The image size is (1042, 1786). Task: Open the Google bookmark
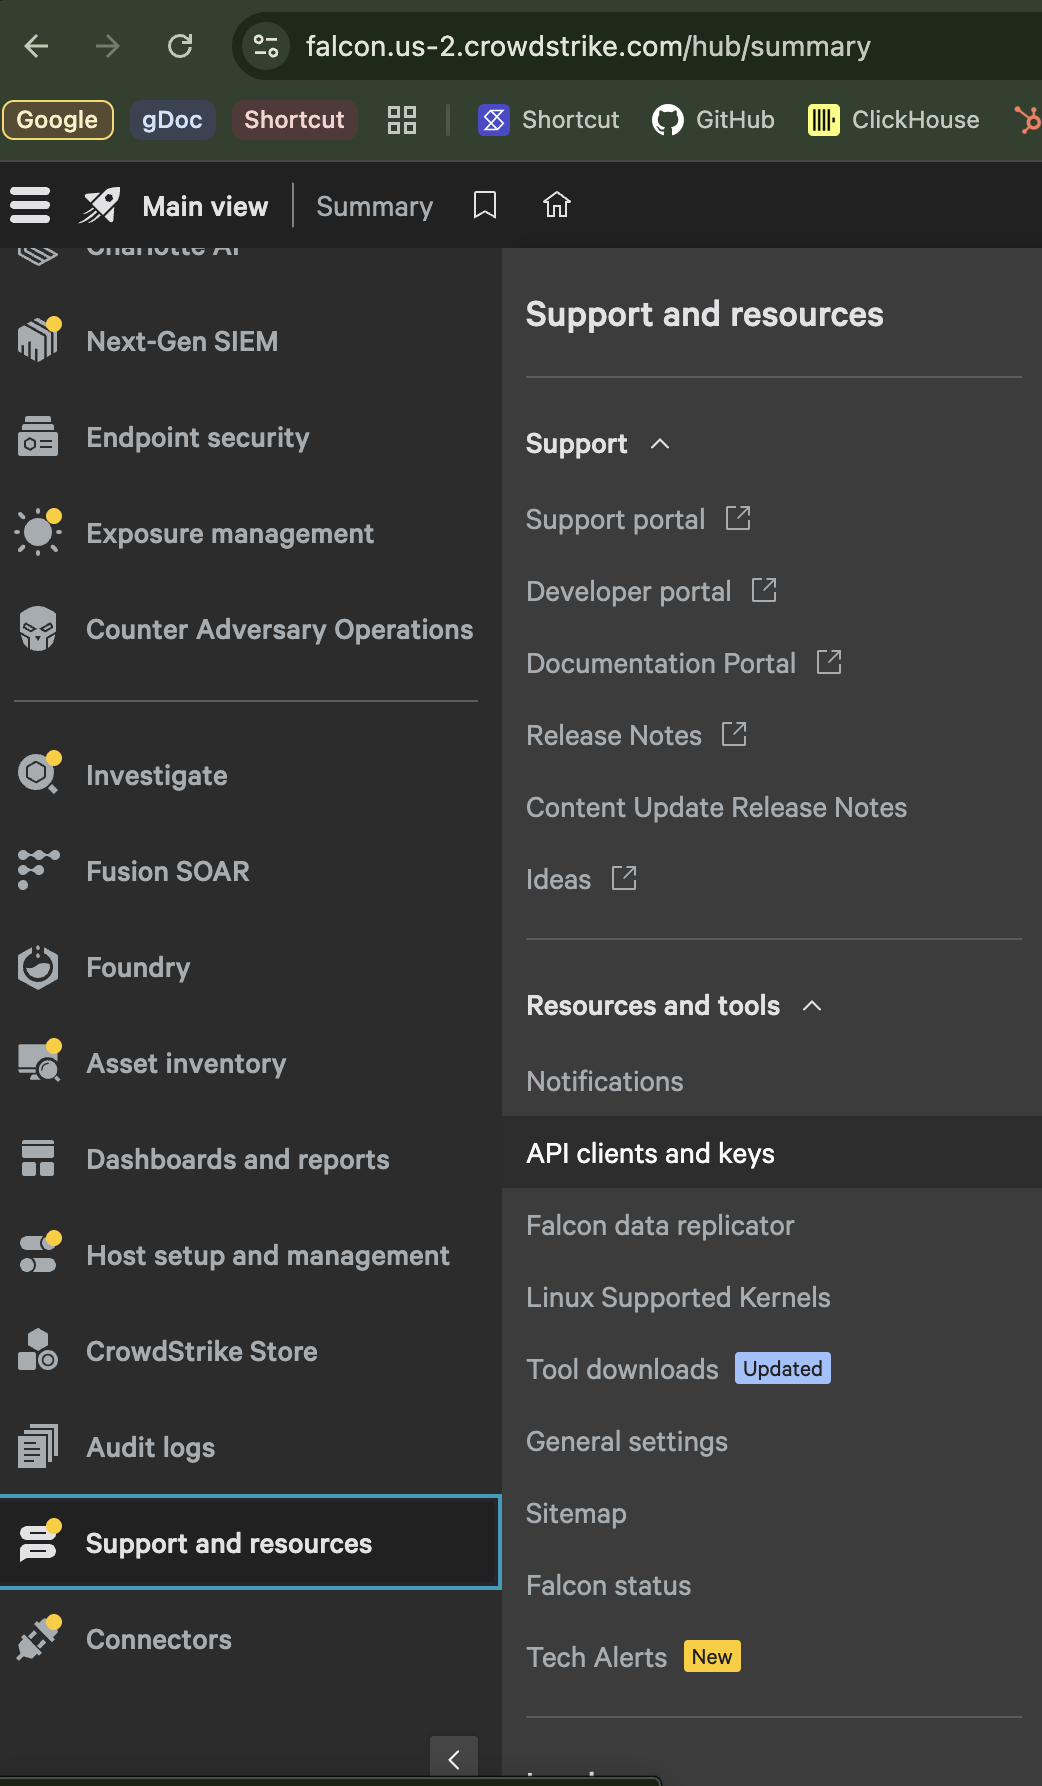58,120
